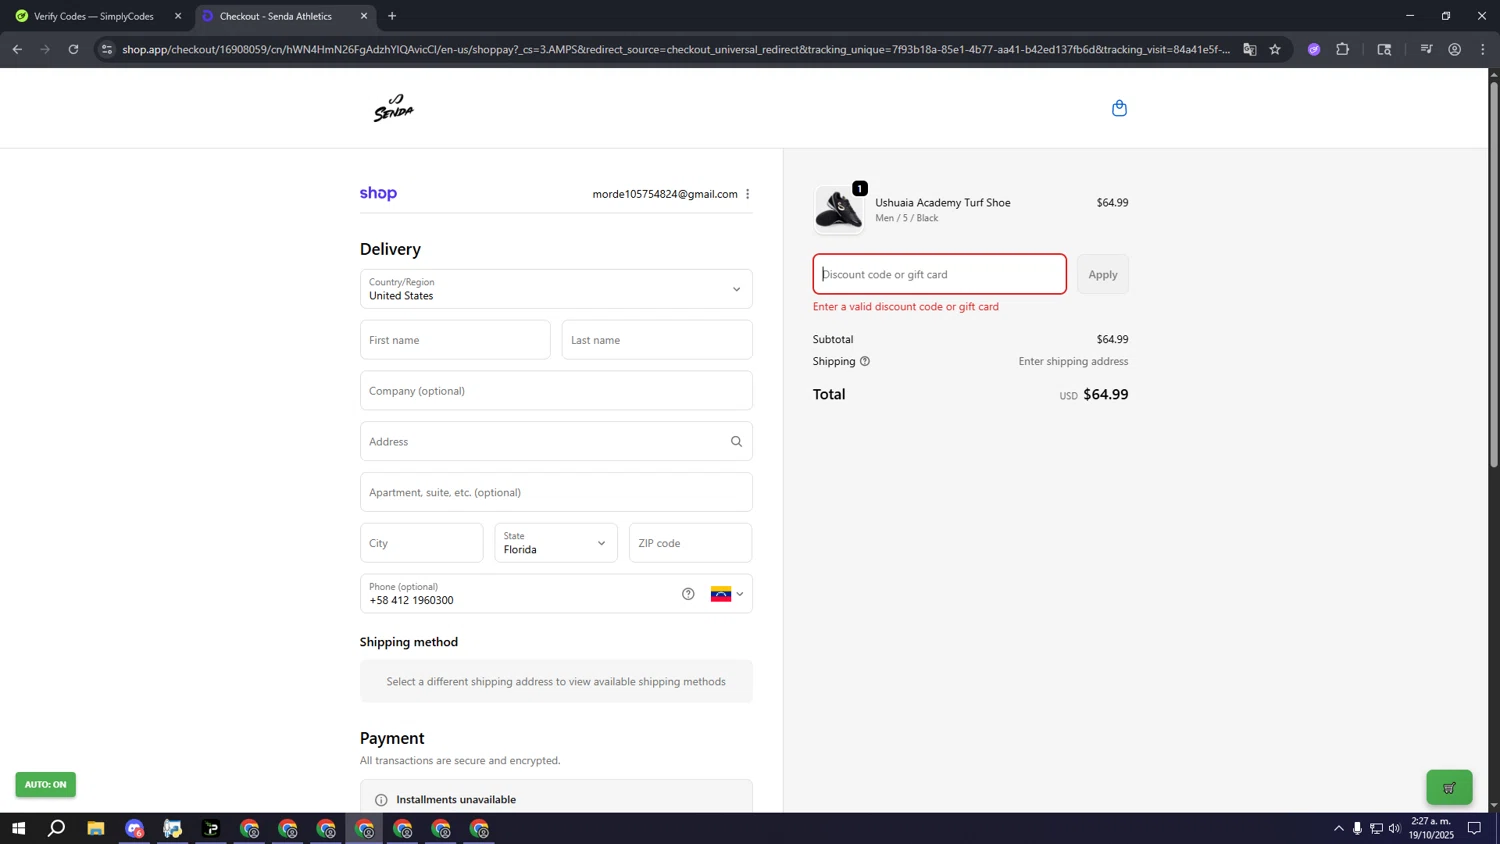The image size is (1500, 844).
Task: Click the system tray microphone icon
Action: tap(1357, 829)
